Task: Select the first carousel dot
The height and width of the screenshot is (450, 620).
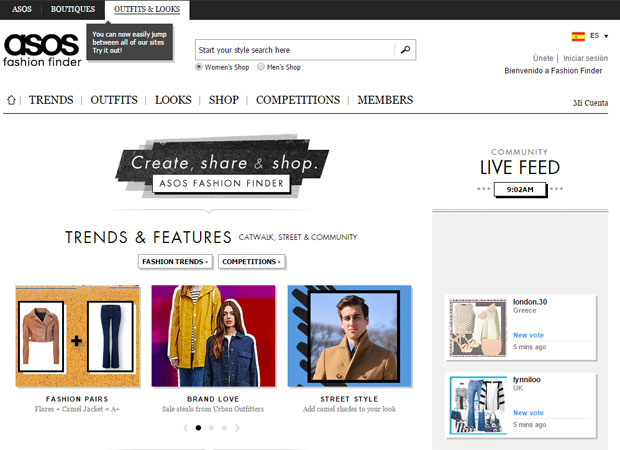Action: click(198, 428)
